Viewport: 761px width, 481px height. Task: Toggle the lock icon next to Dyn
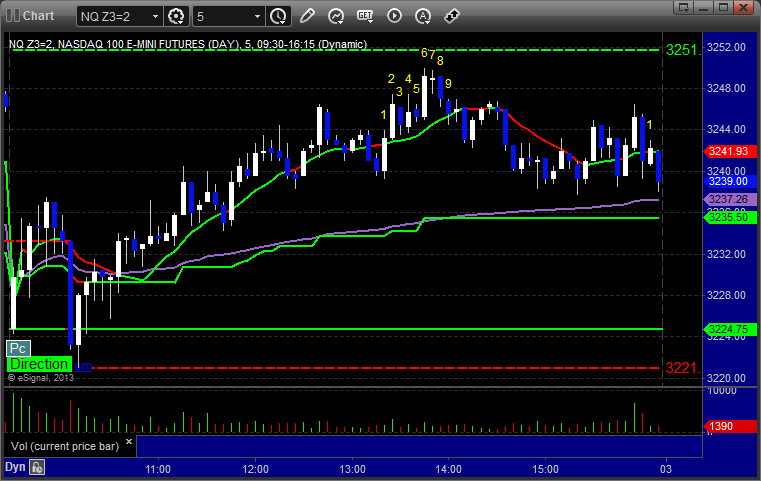pos(37,467)
